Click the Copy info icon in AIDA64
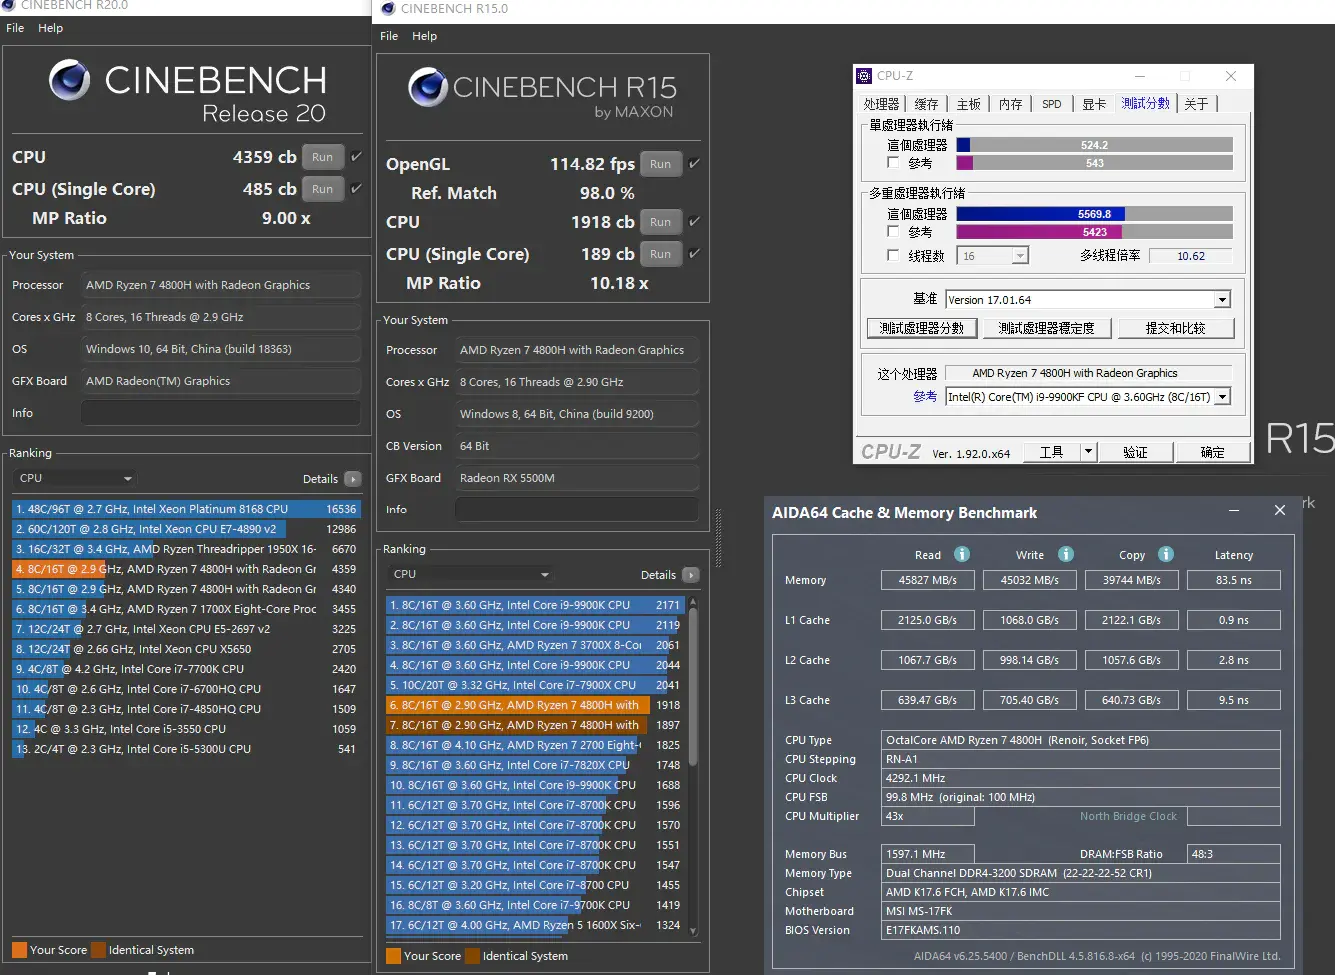The image size is (1335, 975). (x=1166, y=554)
